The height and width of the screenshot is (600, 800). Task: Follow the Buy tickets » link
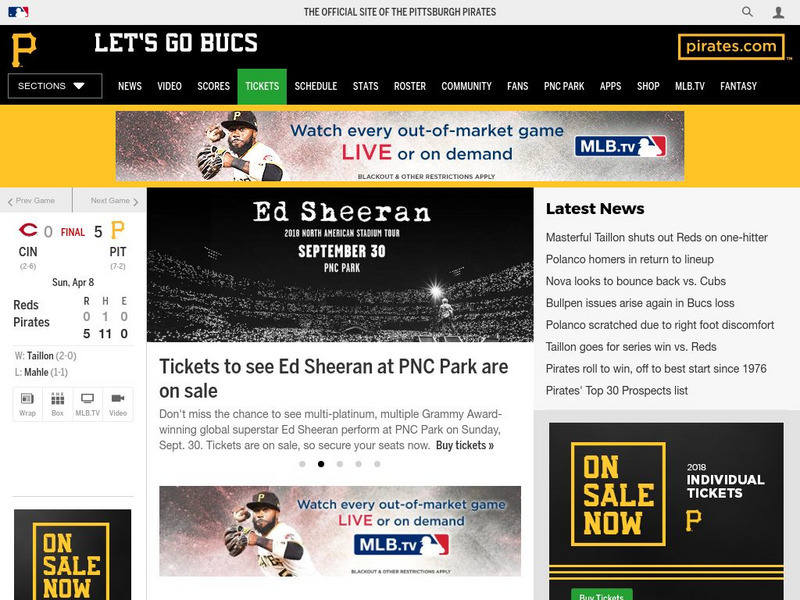pos(465,445)
